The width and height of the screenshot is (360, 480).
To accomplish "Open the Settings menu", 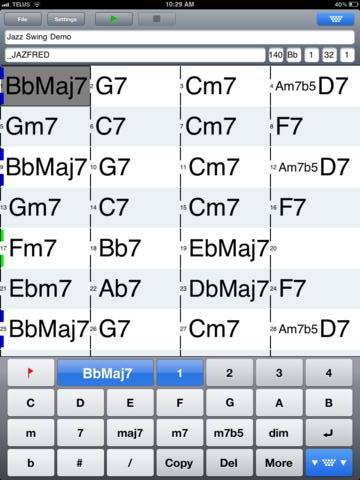I will tap(66, 19).
